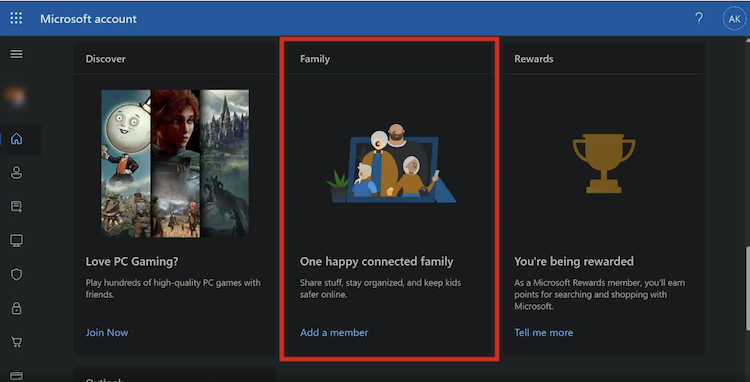750x382 pixels.
Task: Open Security shield icon in sidebar
Action: pos(16,274)
